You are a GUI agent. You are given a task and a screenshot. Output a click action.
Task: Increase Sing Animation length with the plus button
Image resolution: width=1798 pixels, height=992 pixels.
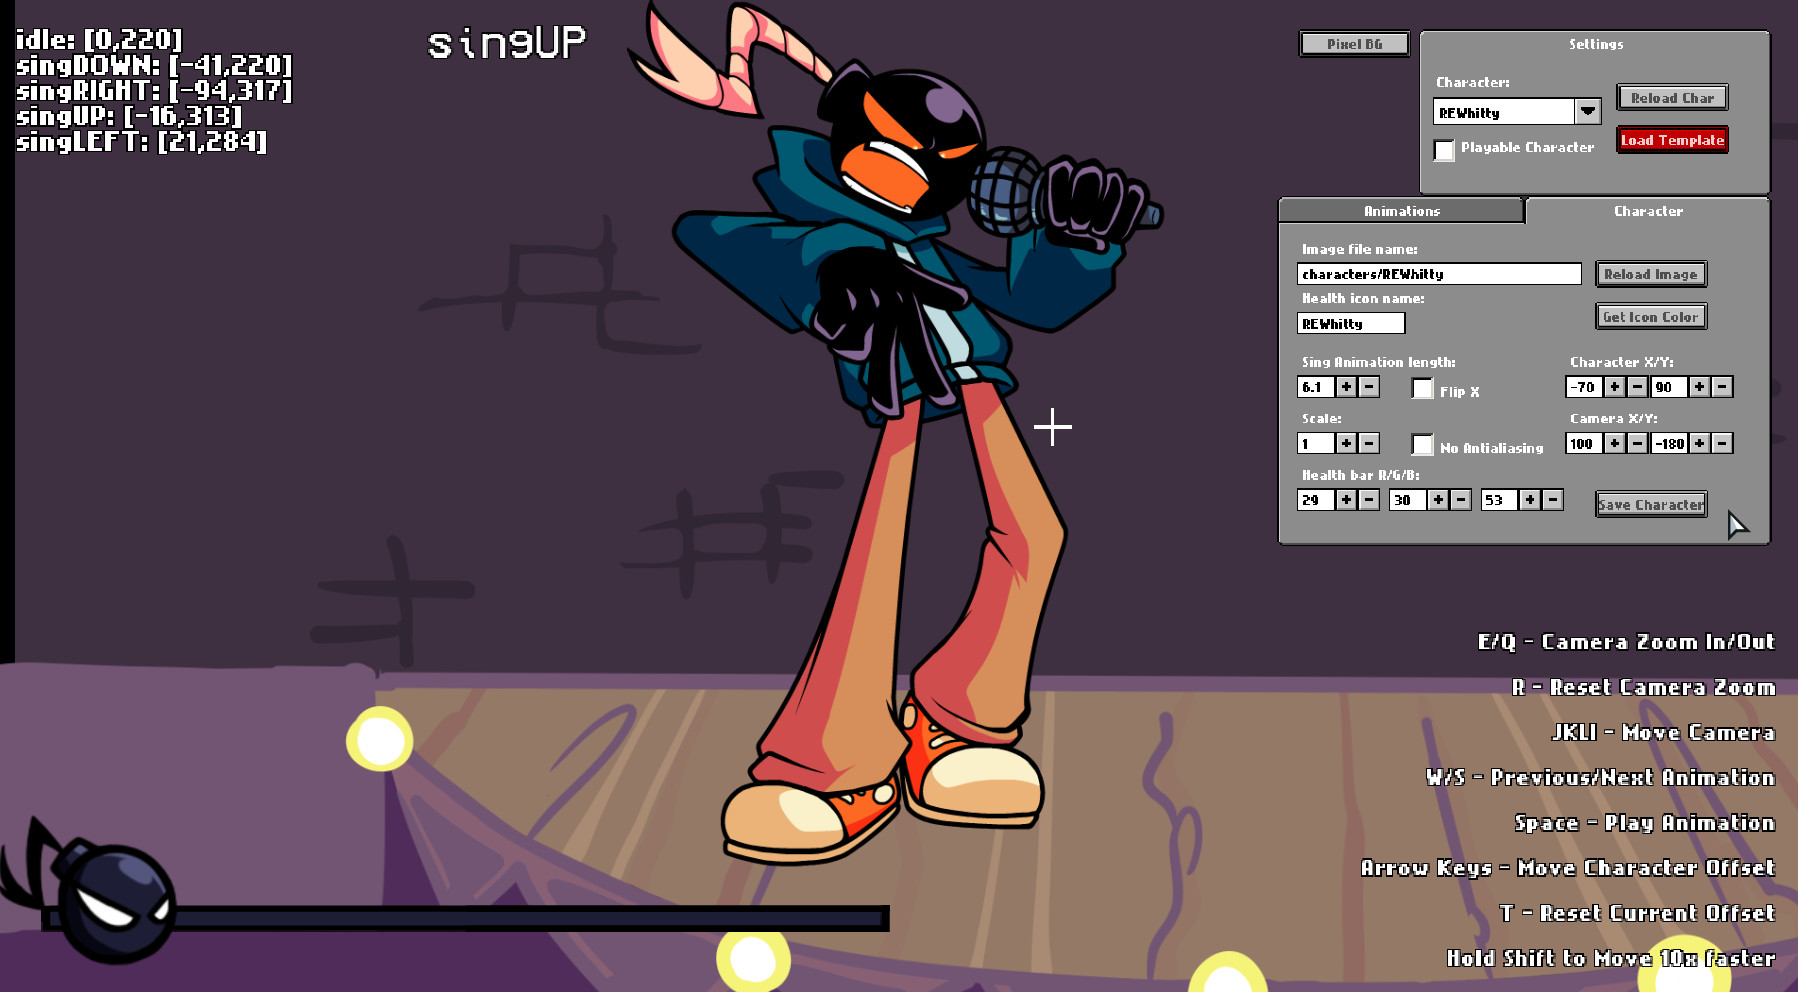coord(1347,387)
